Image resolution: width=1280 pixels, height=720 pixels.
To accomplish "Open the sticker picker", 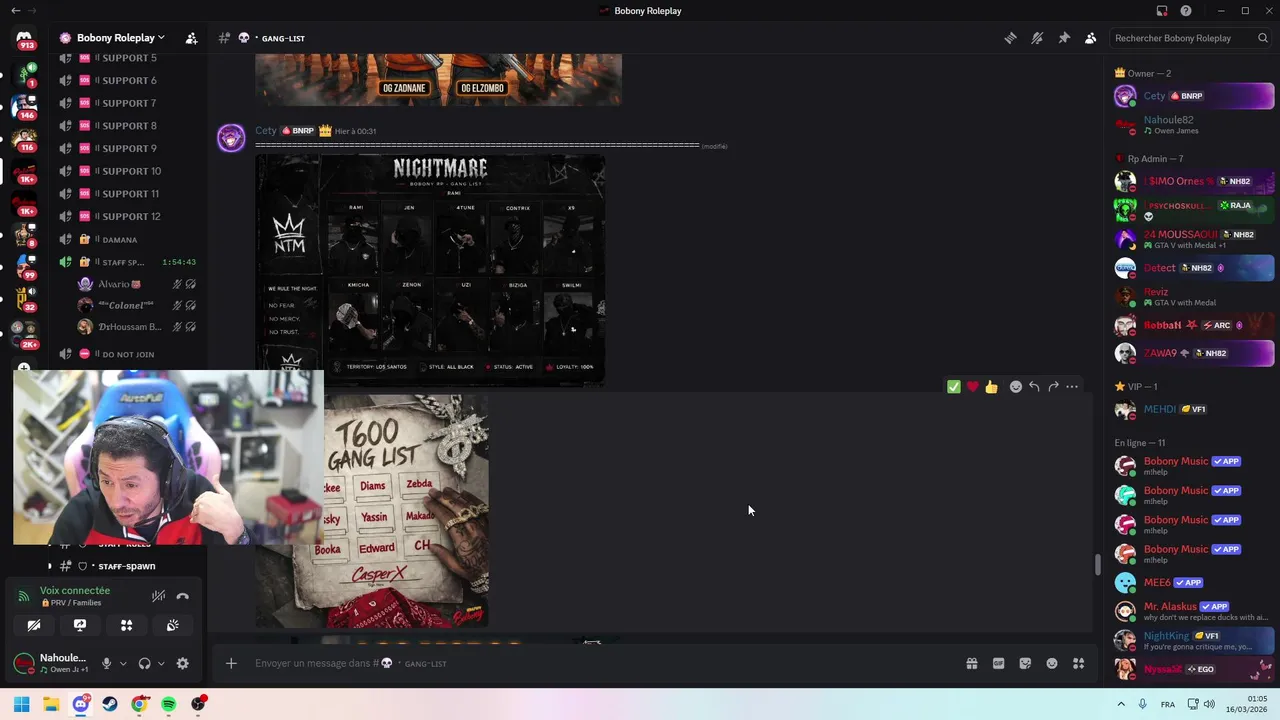I will pyautogui.click(x=1025, y=663).
